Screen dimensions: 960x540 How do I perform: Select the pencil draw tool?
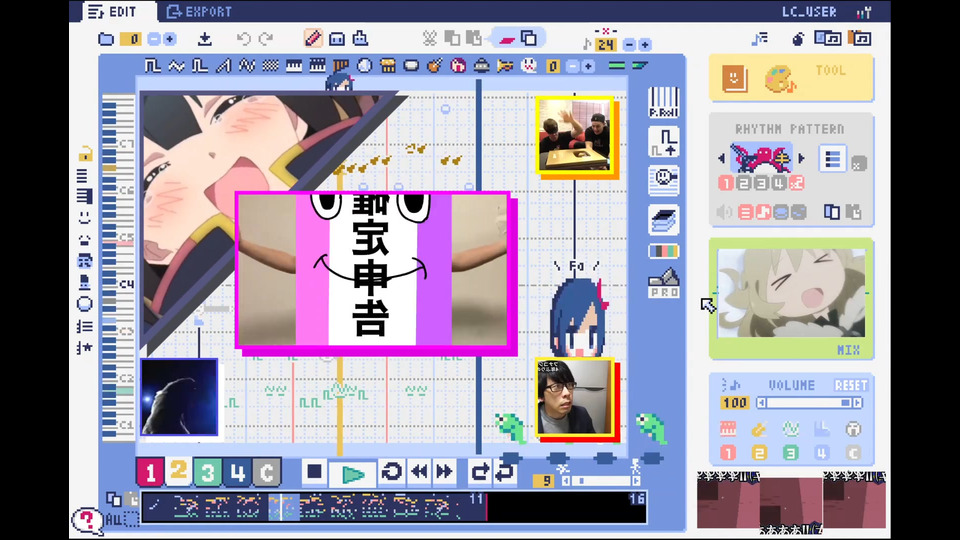coord(313,39)
